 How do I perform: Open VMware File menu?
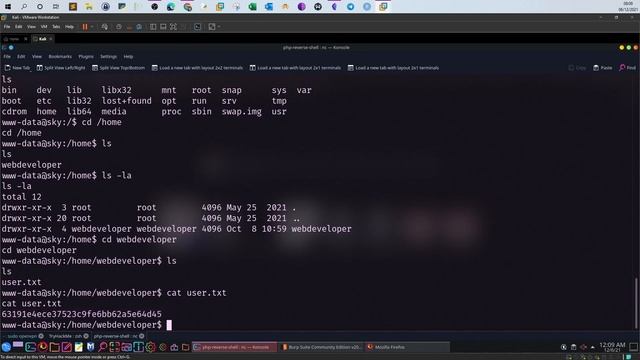7,27
